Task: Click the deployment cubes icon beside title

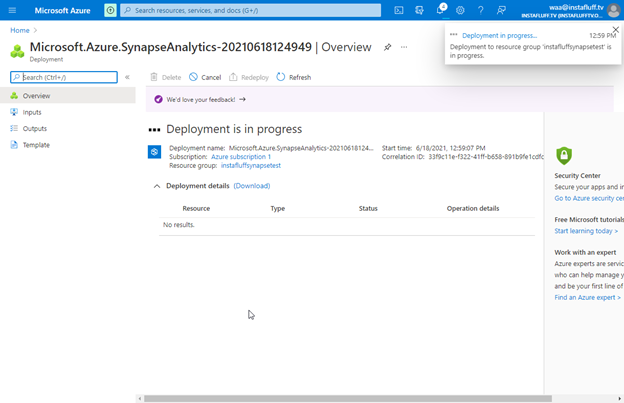Action: coord(17,51)
